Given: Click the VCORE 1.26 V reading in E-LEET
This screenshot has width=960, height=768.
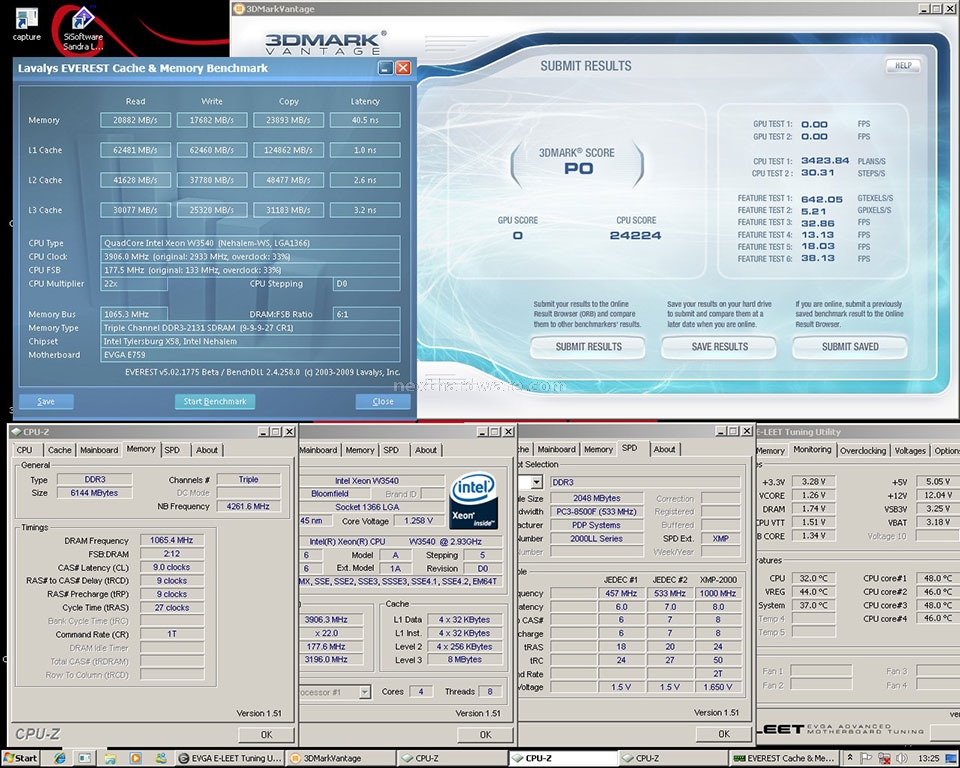Looking at the screenshot, I should click(814, 495).
